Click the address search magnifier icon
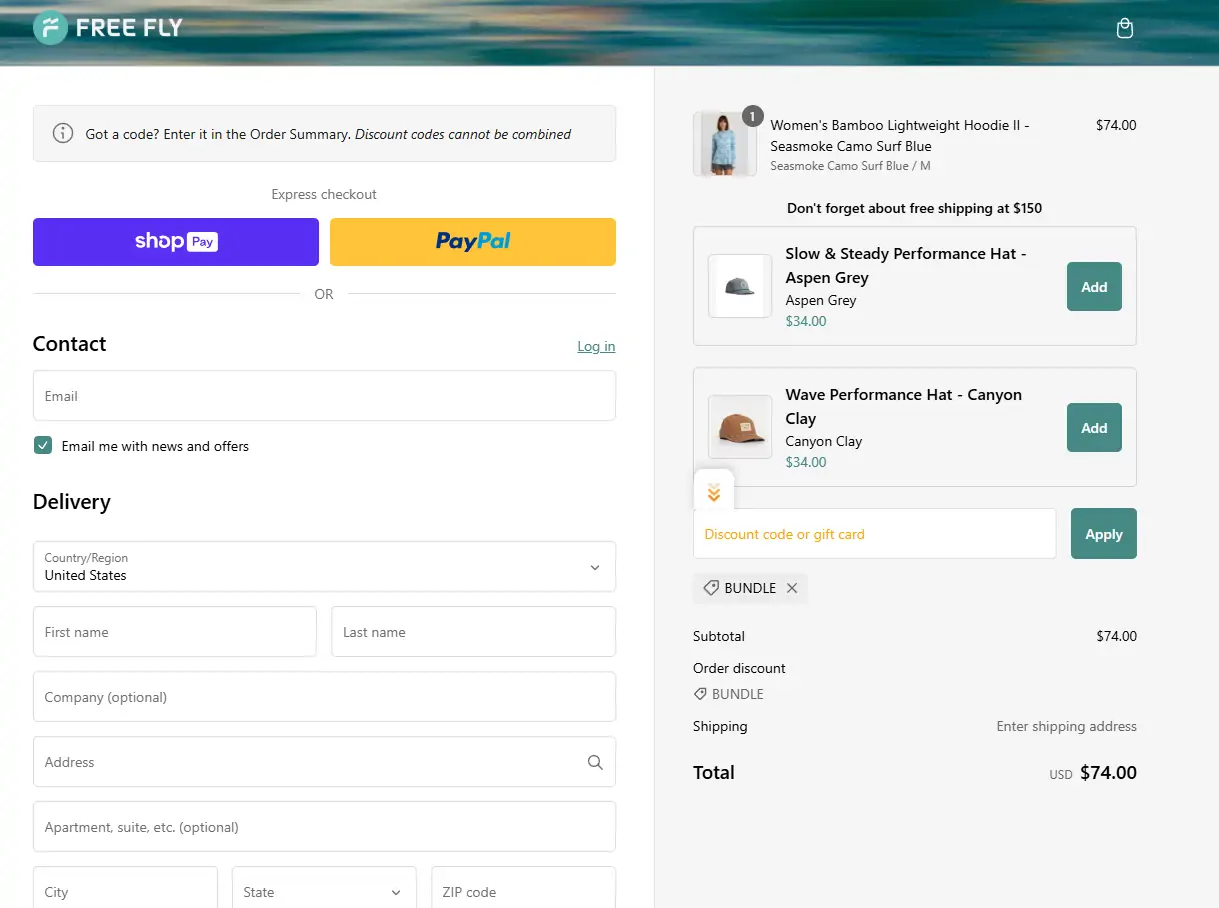Screen dimensions: 1219x908 tap(595, 762)
